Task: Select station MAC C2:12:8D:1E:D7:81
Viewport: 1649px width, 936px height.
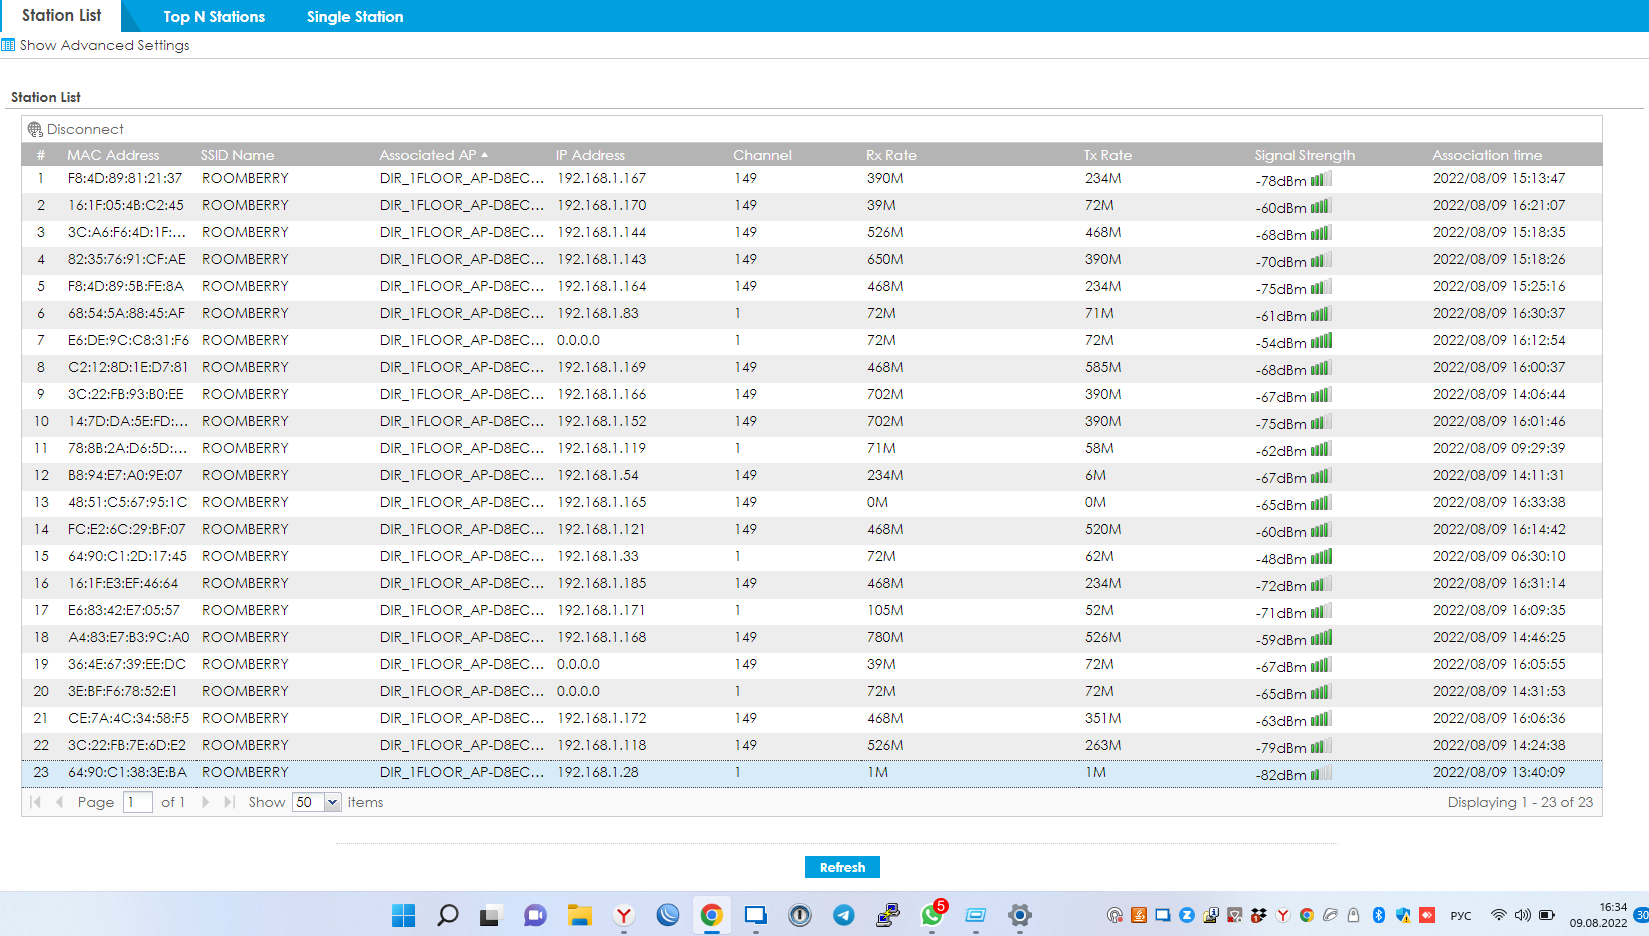Action: (812, 368)
